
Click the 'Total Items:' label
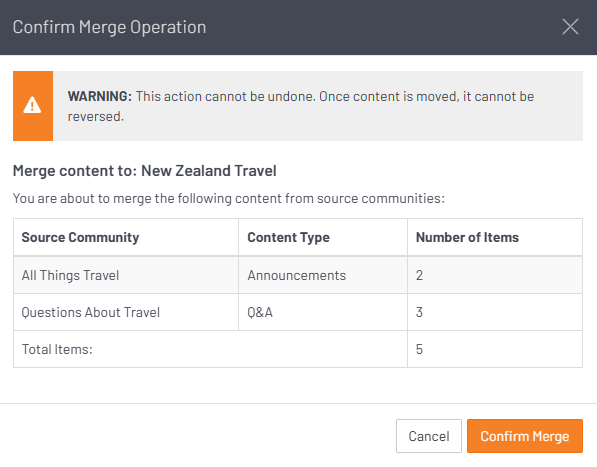pyautogui.click(x=57, y=349)
